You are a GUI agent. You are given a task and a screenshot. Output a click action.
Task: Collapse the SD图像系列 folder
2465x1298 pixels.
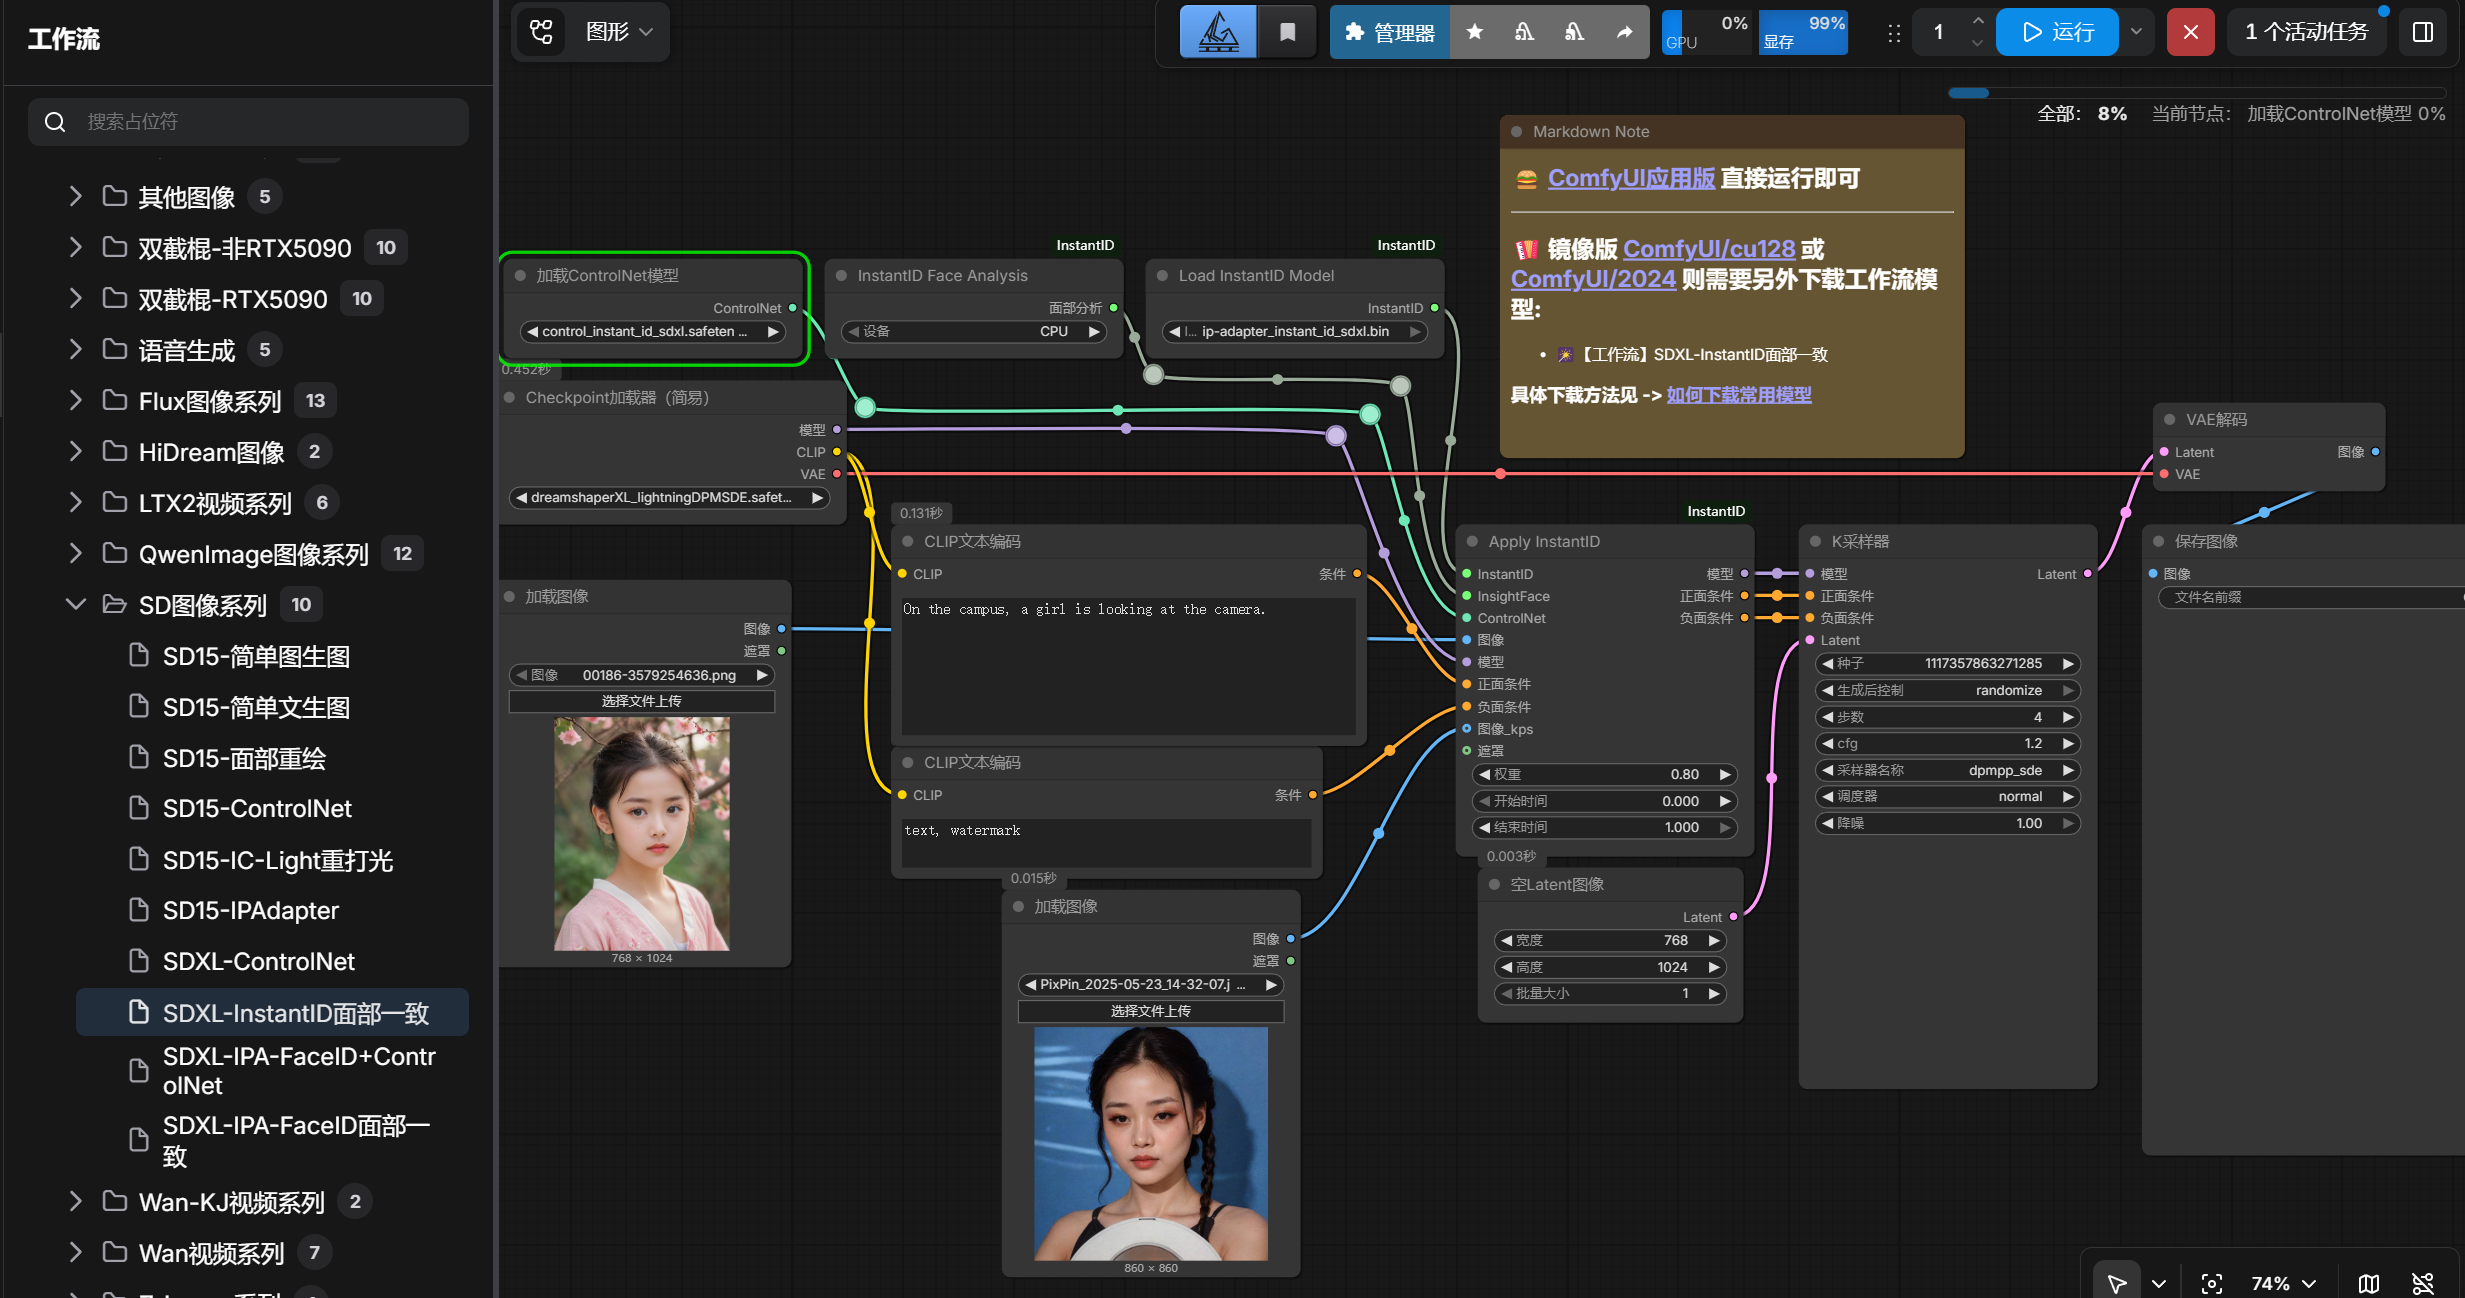pos(75,604)
